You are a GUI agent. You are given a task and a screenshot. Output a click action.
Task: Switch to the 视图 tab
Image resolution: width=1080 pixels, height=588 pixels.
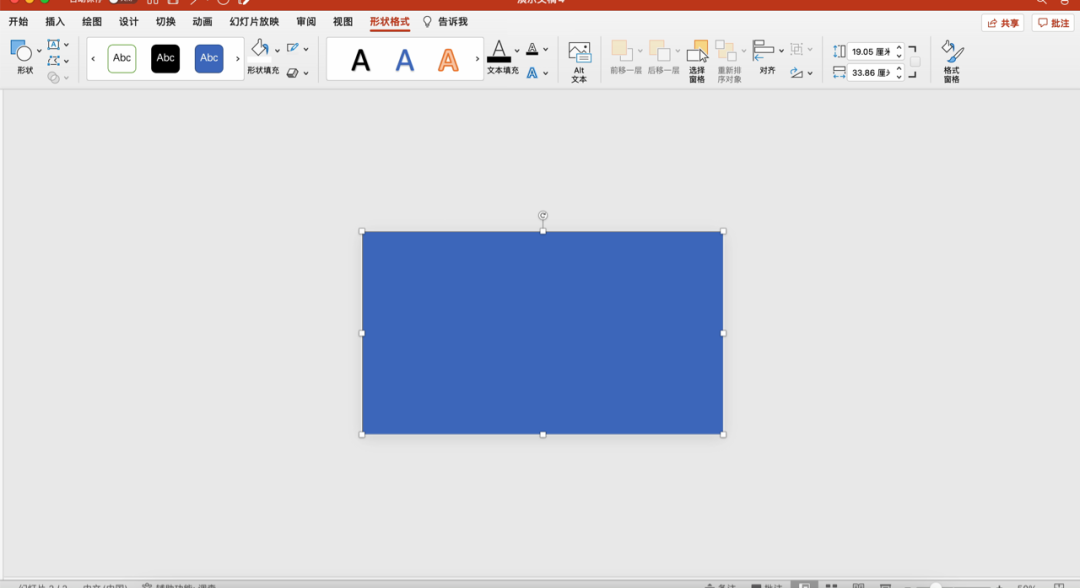pos(343,22)
